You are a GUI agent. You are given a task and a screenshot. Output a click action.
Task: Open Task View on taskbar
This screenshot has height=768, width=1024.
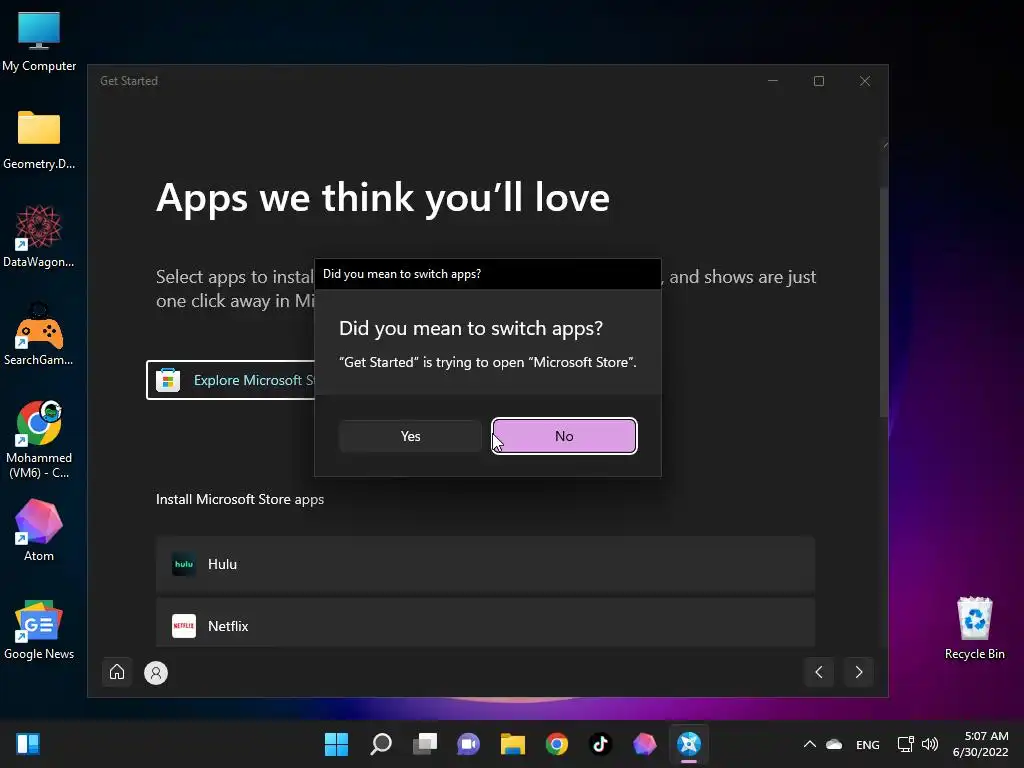[x=424, y=744]
